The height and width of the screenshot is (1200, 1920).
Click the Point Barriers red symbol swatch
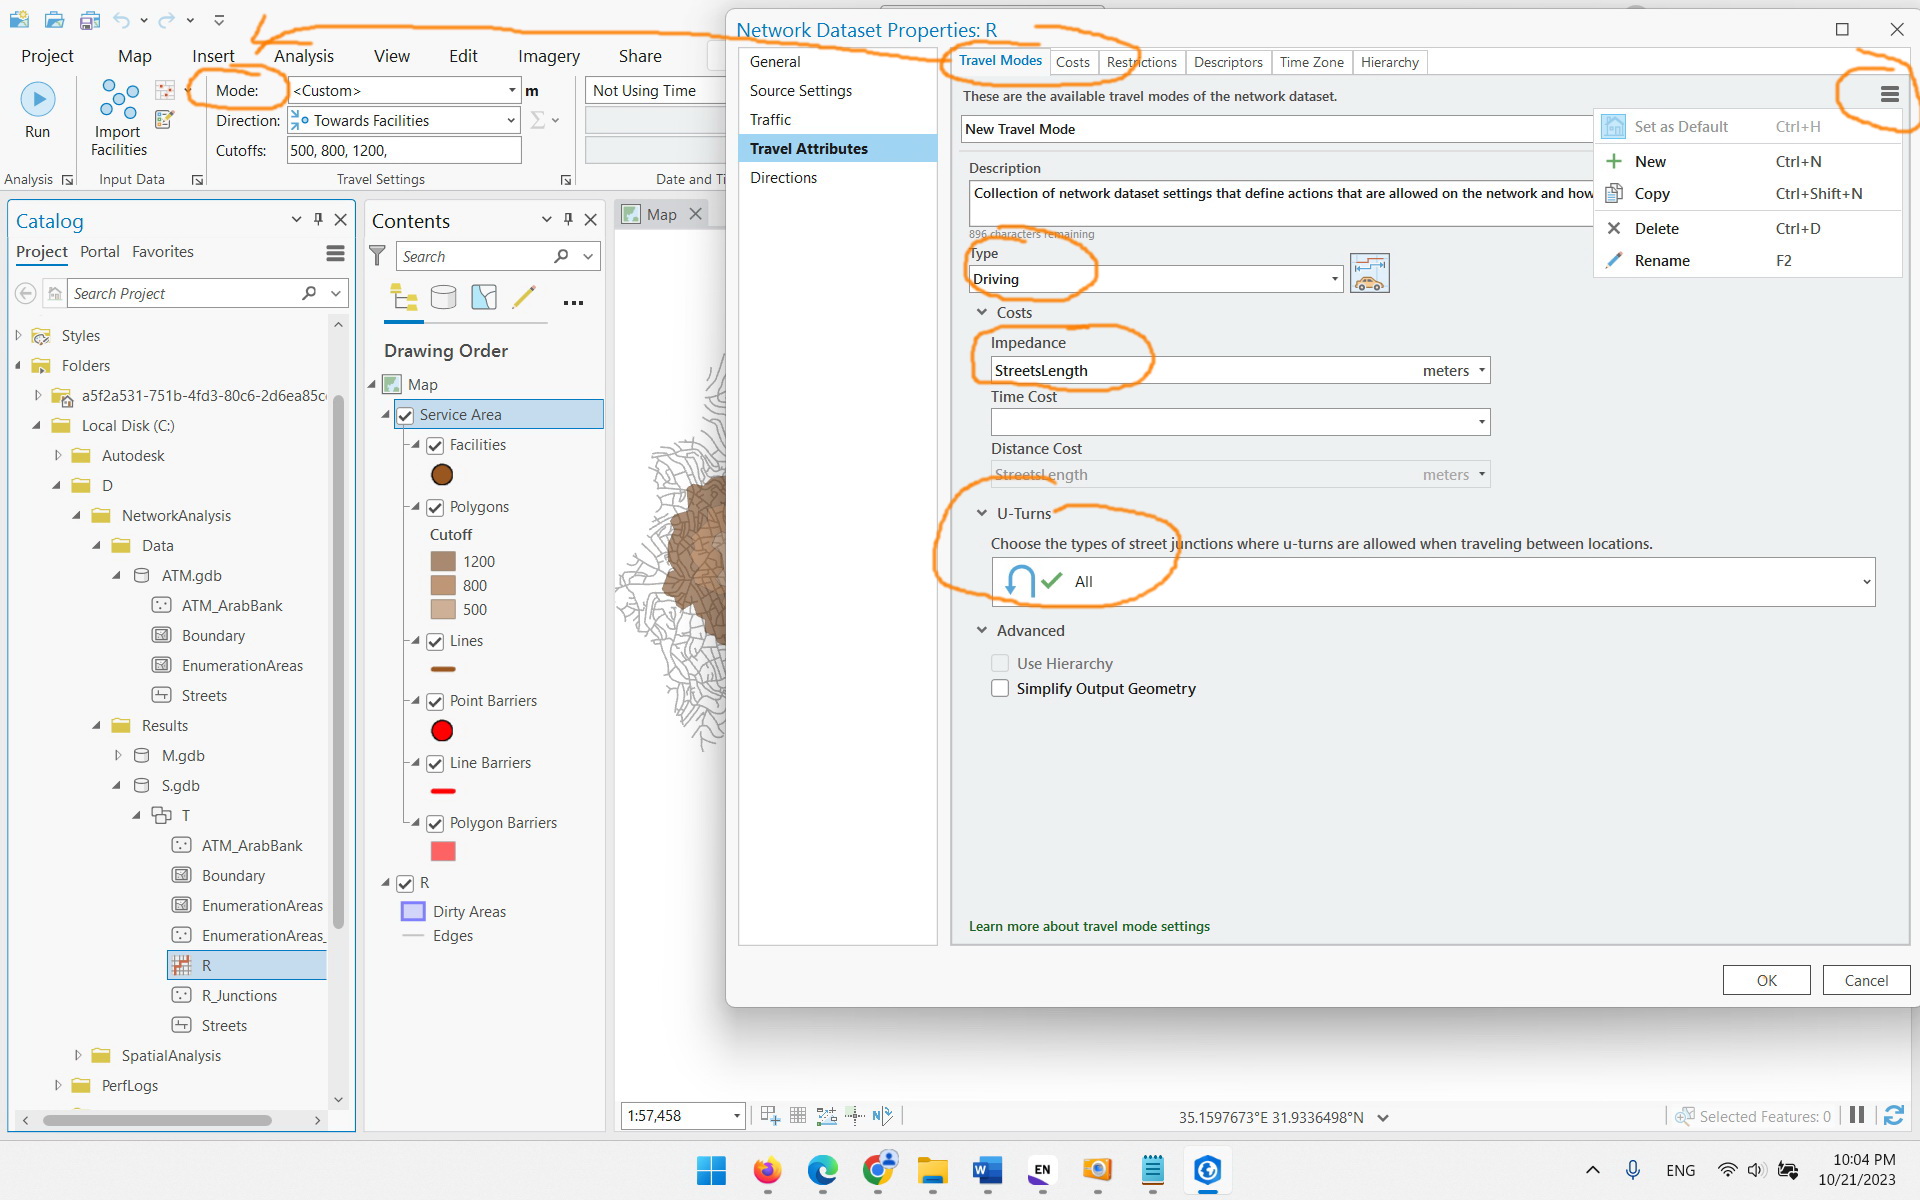tap(442, 731)
